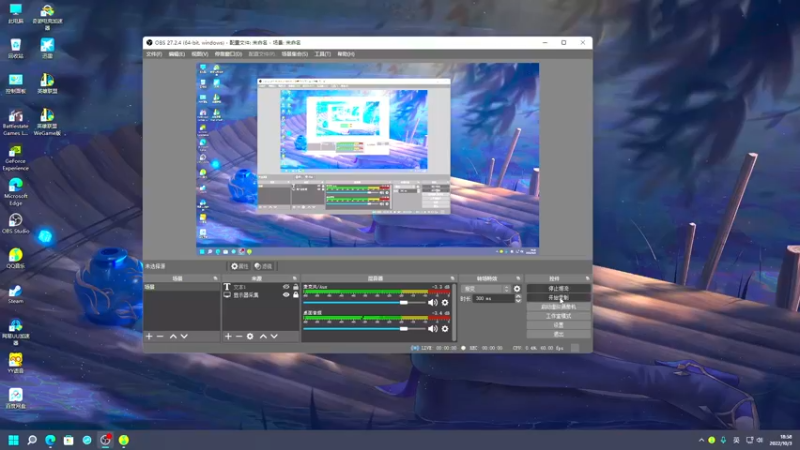Viewport: 800px width, 450px height.
Task: Undock the Controls panel via its header icon
Action: (x=587, y=279)
